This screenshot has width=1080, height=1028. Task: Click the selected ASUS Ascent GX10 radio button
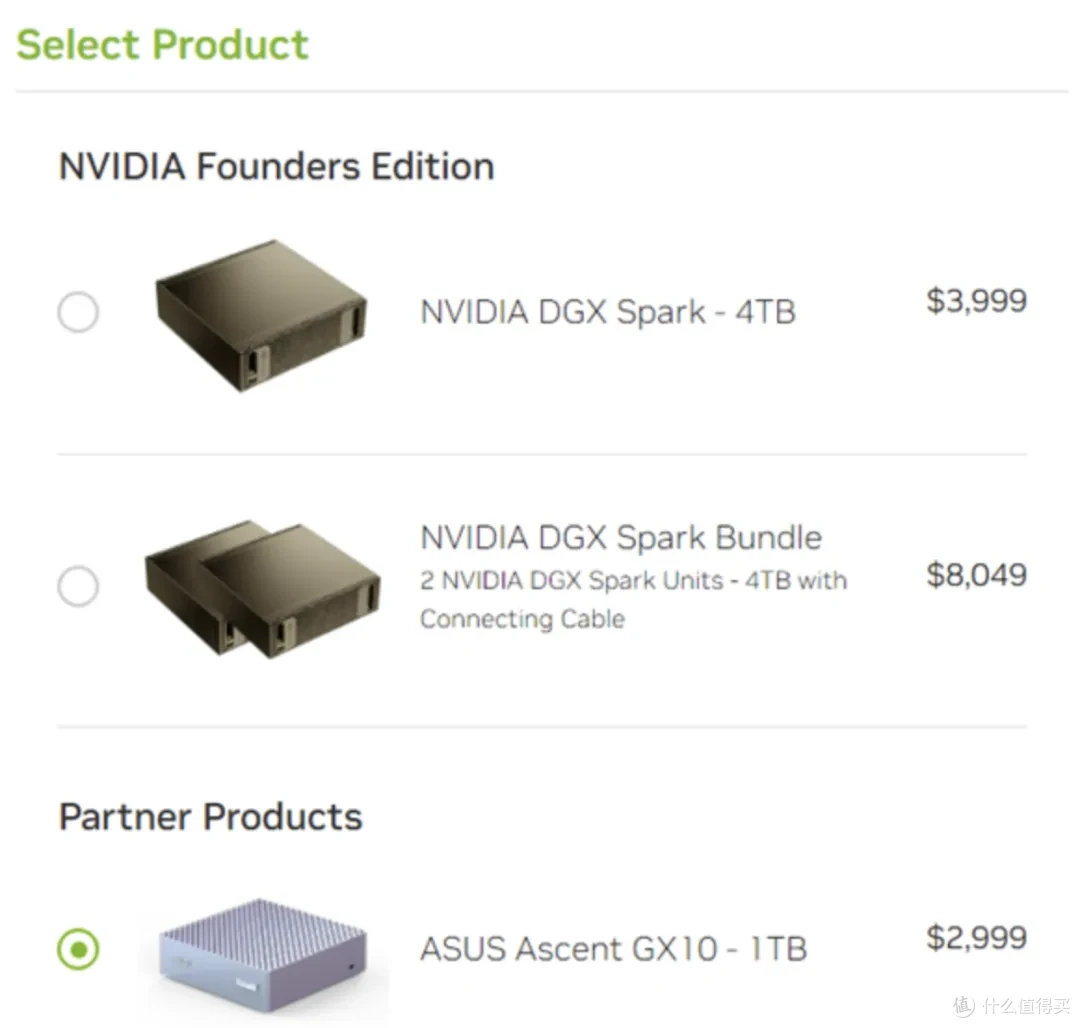[x=78, y=949]
